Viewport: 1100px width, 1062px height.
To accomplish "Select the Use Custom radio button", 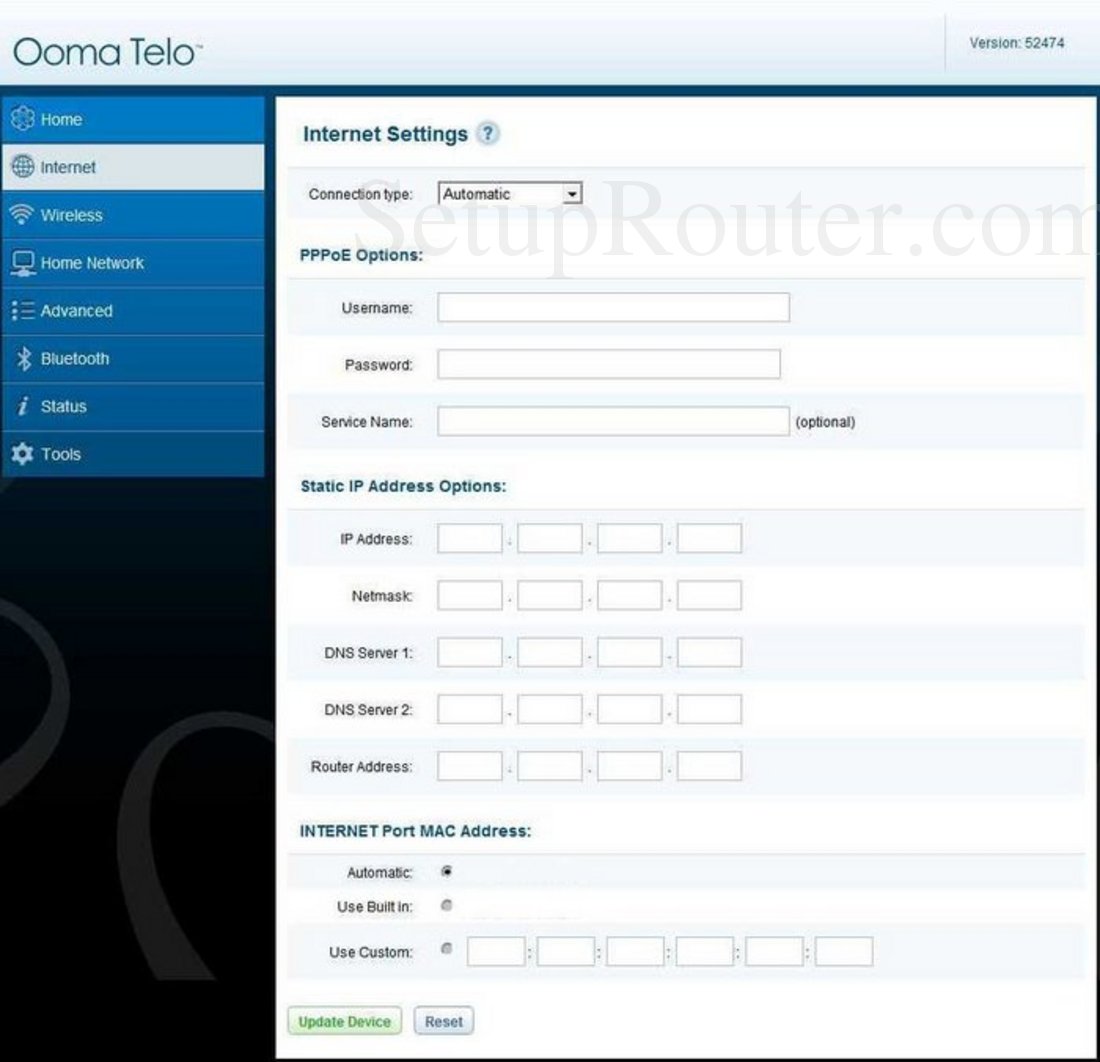I will 446,949.
